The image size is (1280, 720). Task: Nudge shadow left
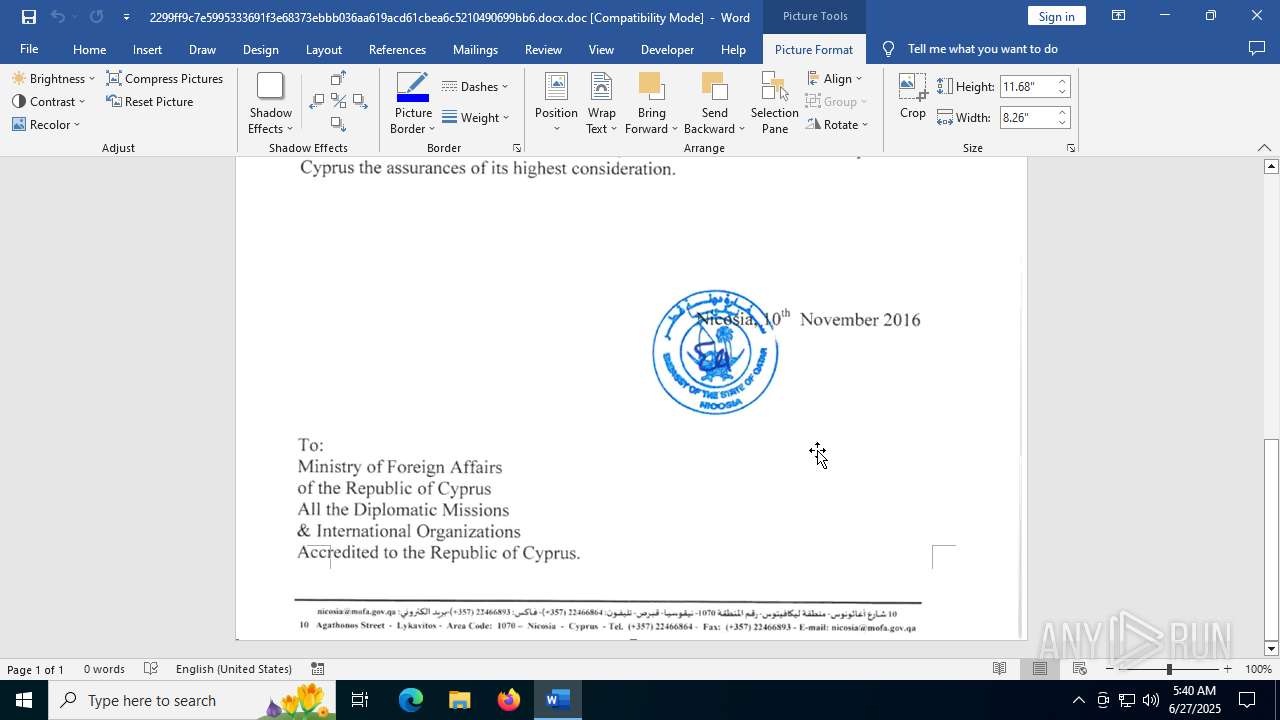tap(317, 101)
